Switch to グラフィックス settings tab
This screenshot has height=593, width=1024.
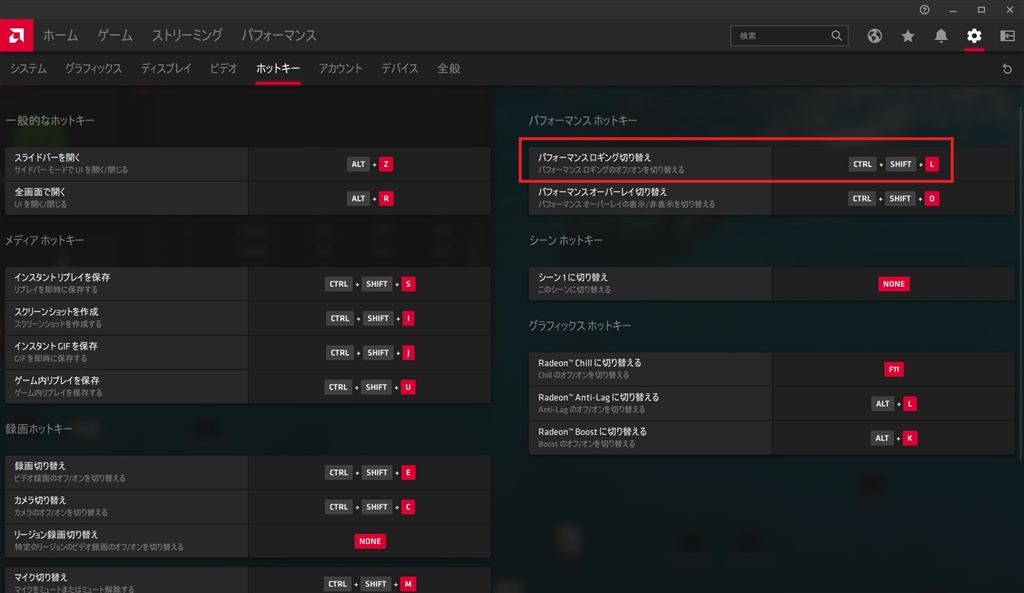[x=93, y=69]
